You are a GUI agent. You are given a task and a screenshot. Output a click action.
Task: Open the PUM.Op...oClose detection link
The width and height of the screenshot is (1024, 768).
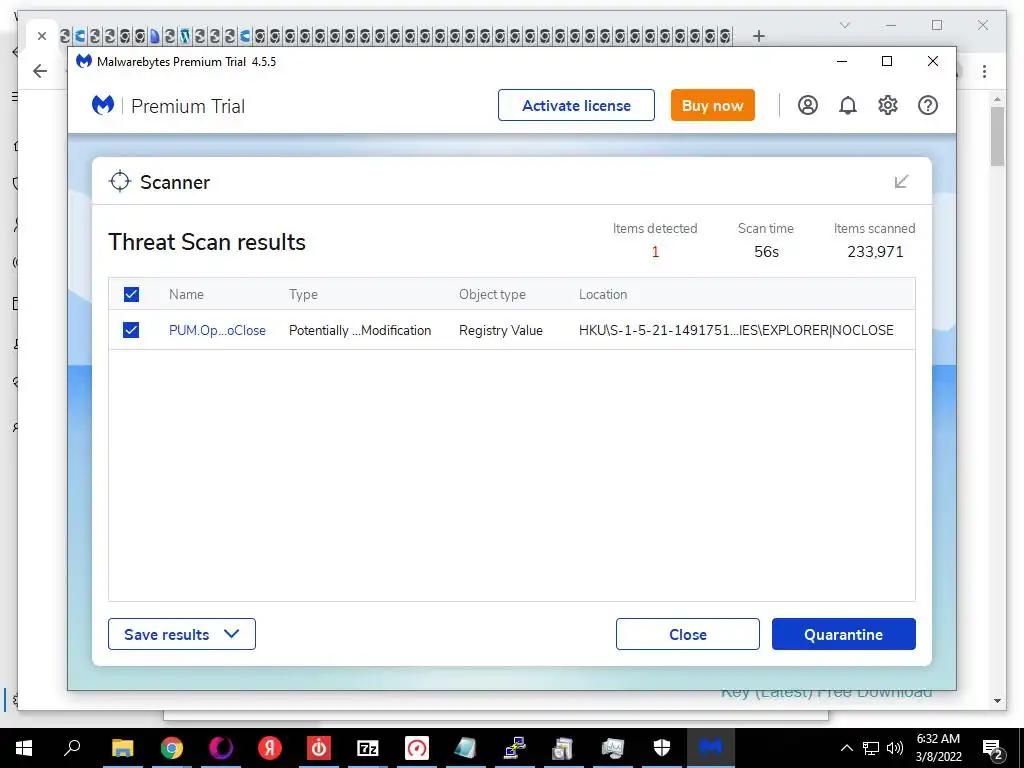pyautogui.click(x=217, y=330)
